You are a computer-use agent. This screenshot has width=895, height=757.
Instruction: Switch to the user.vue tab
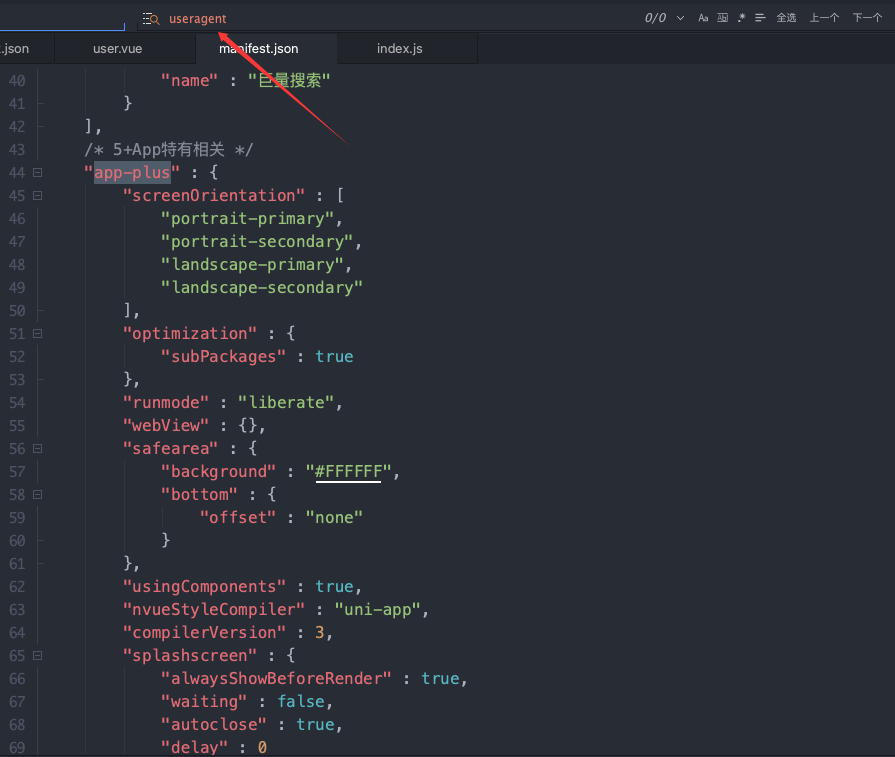[x=117, y=48]
